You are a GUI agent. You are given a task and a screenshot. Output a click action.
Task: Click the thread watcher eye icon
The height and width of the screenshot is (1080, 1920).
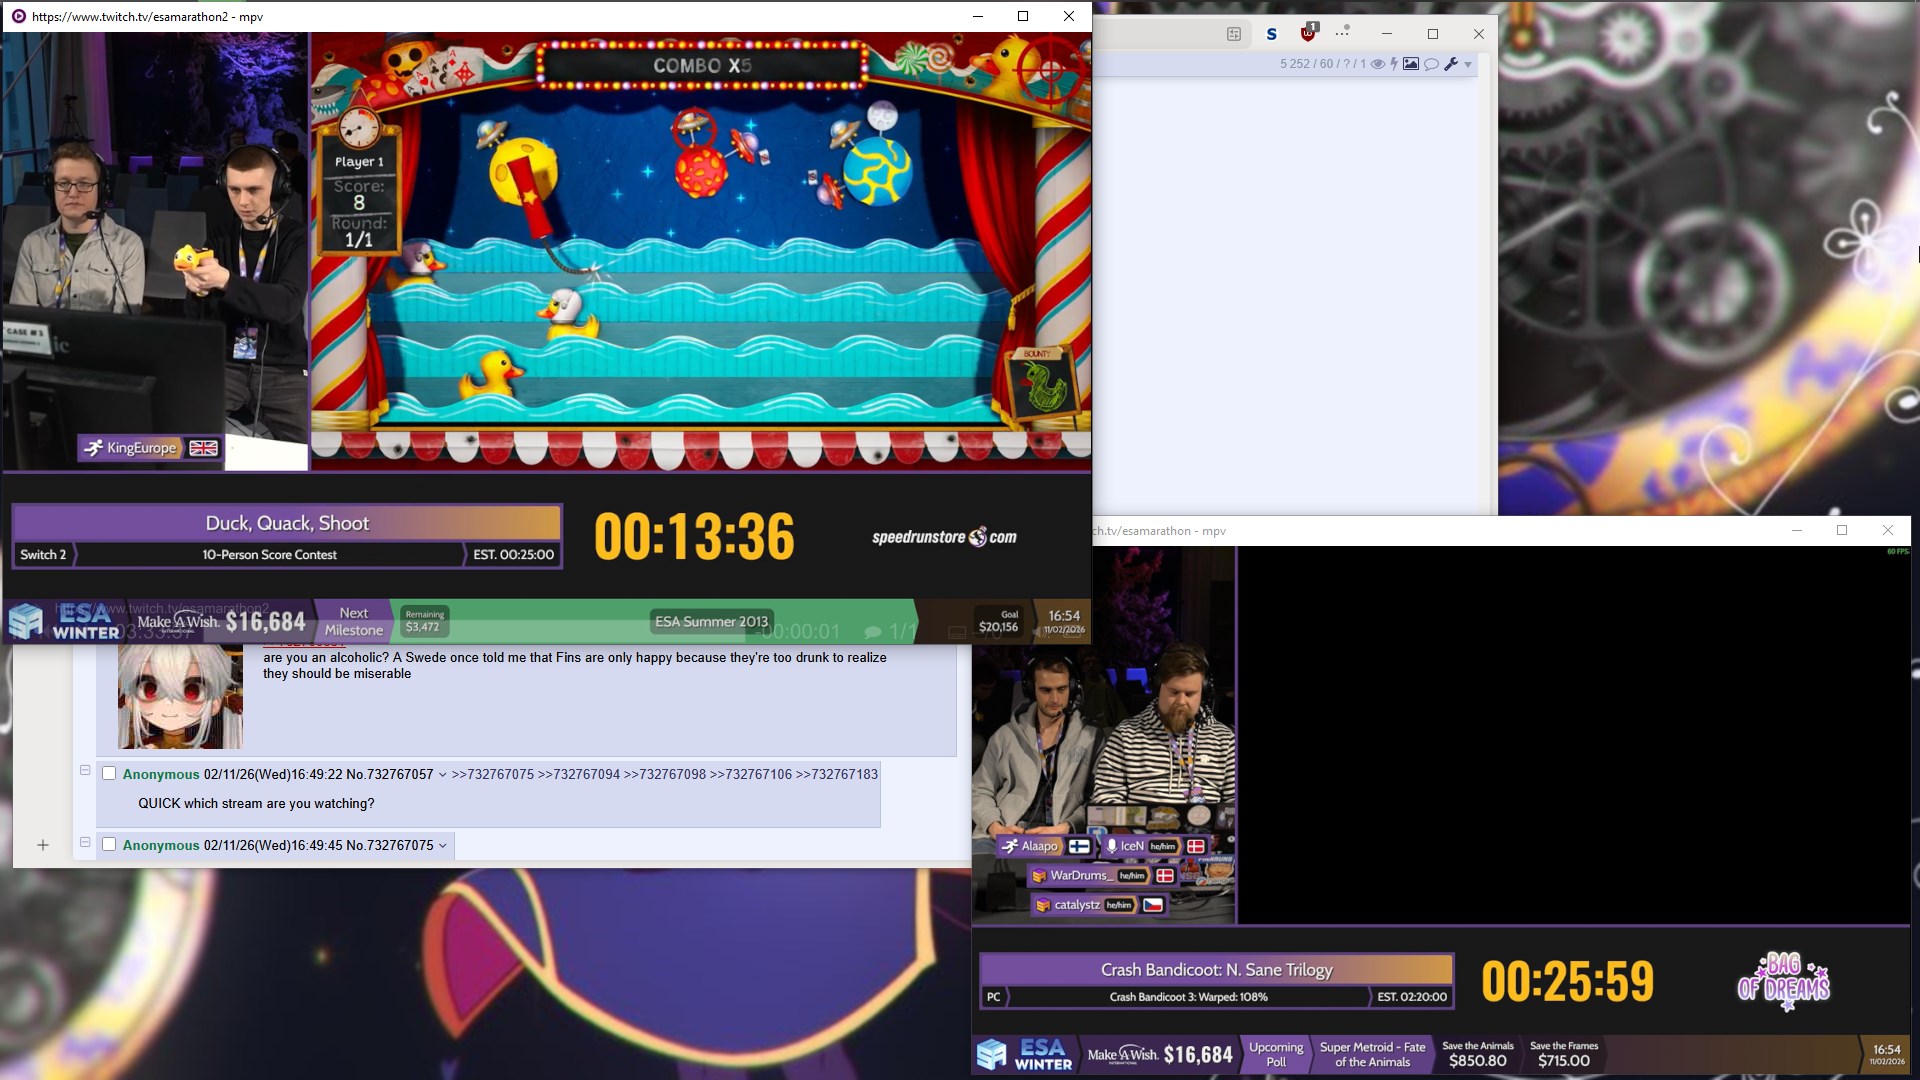tap(1377, 64)
